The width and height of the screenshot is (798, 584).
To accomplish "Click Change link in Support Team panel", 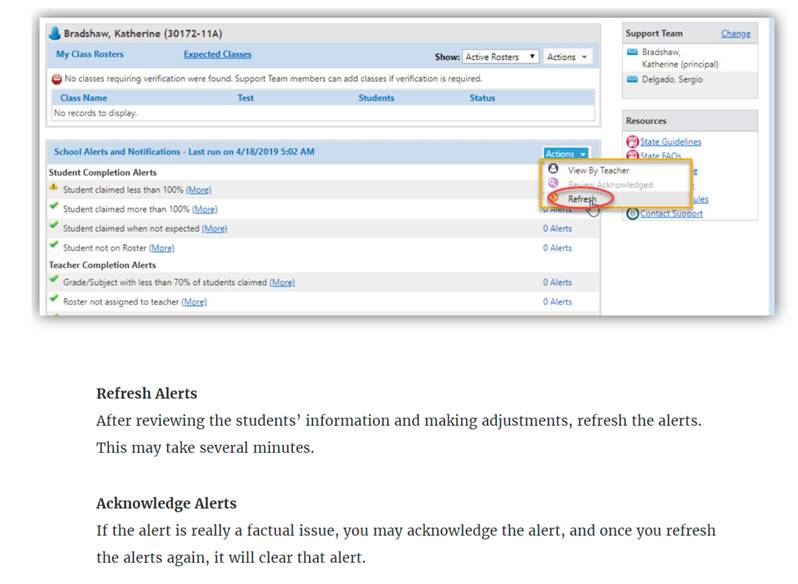I will click(735, 34).
